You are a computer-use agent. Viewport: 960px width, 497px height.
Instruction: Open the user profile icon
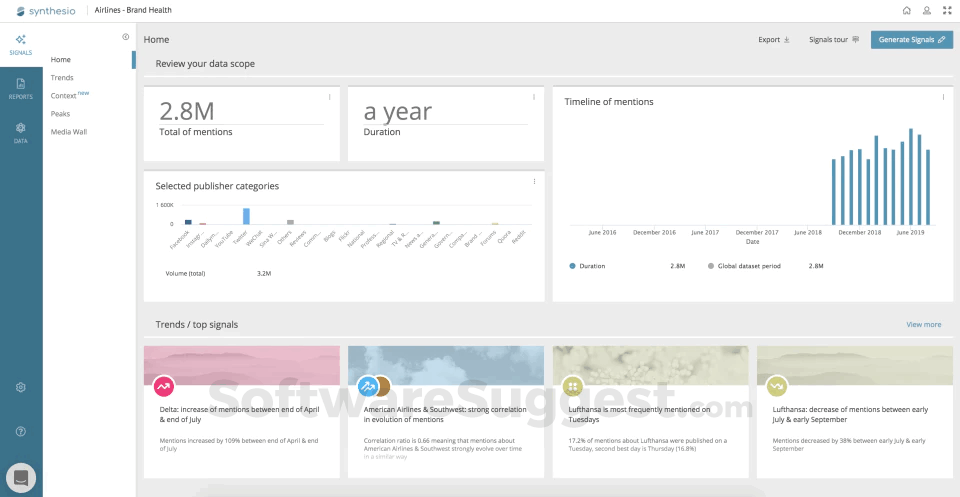point(927,11)
